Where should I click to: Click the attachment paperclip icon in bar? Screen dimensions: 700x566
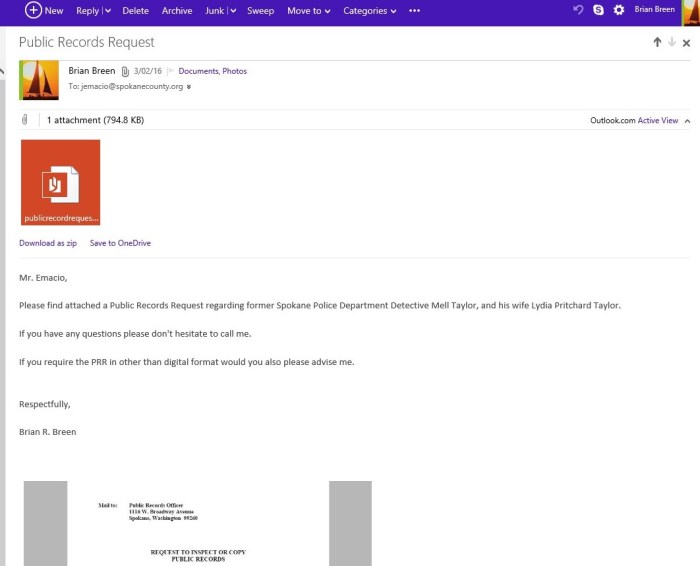pyautogui.click(x=25, y=120)
